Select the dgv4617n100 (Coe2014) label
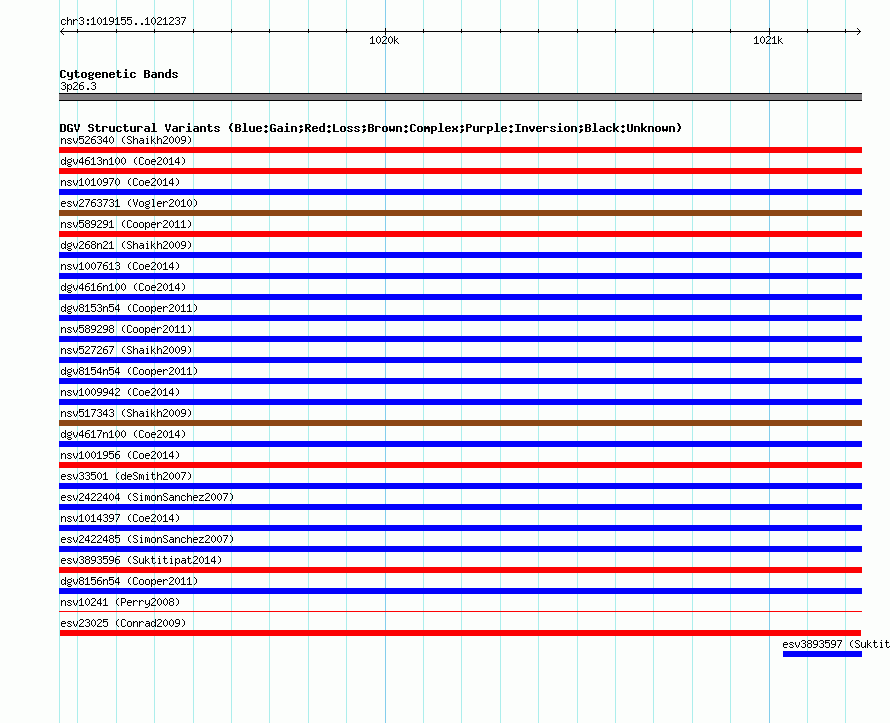Screen dimensions: 890x723 123,434
